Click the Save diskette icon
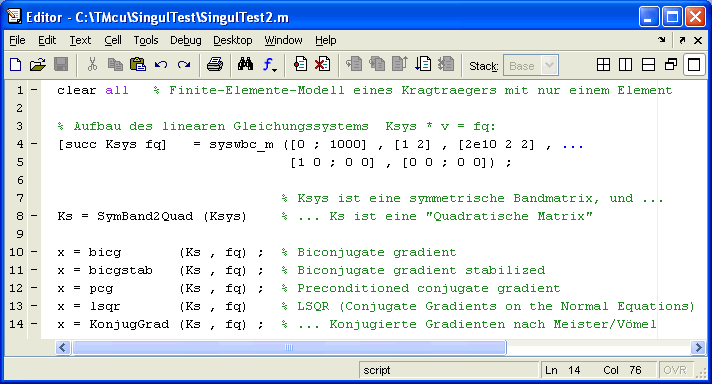 (61, 65)
